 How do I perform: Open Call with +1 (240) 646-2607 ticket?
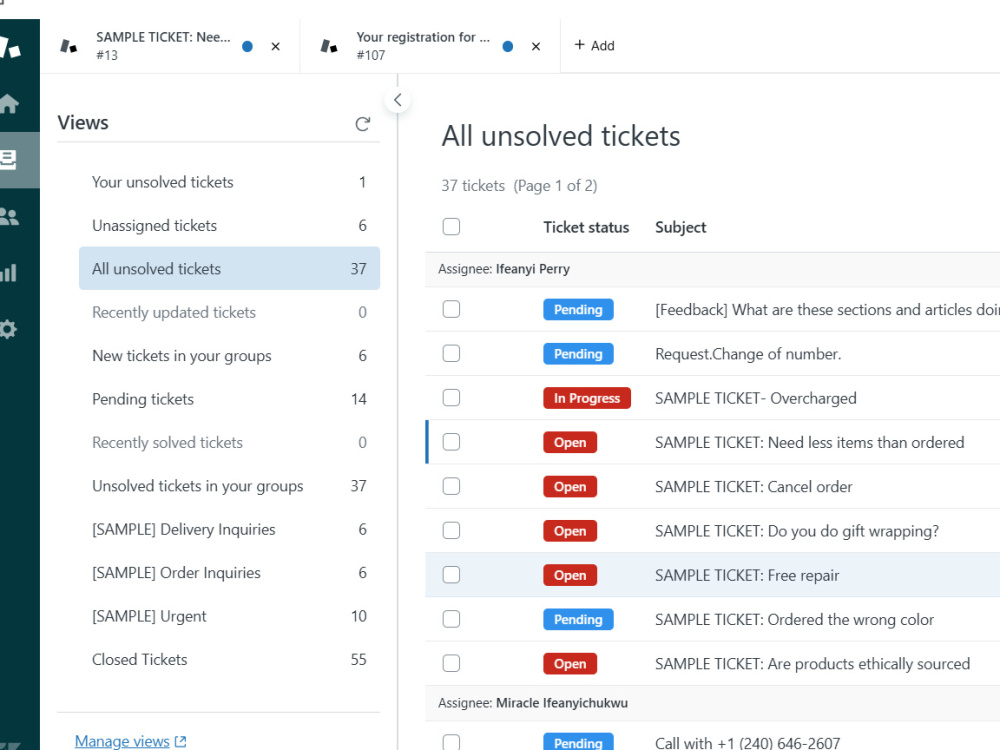coord(747,743)
